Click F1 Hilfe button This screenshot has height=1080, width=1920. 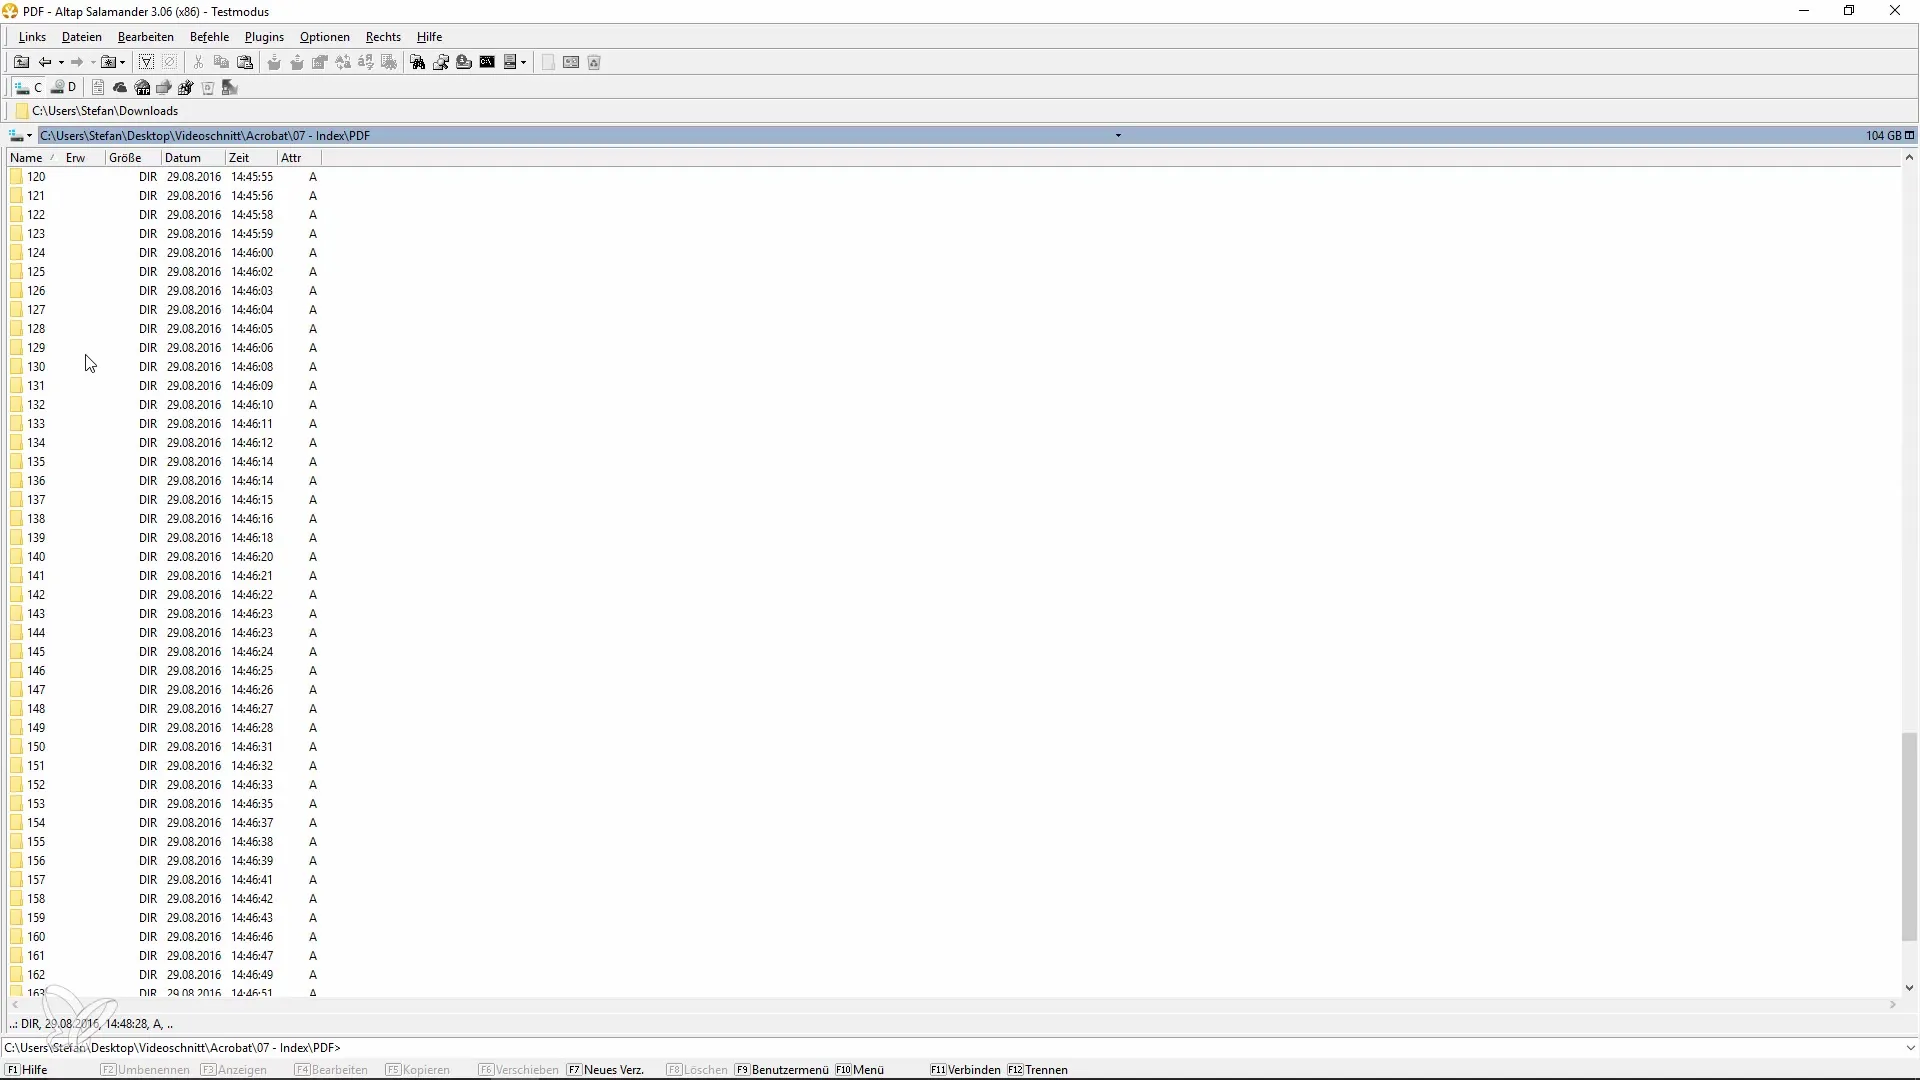point(27,1070)
